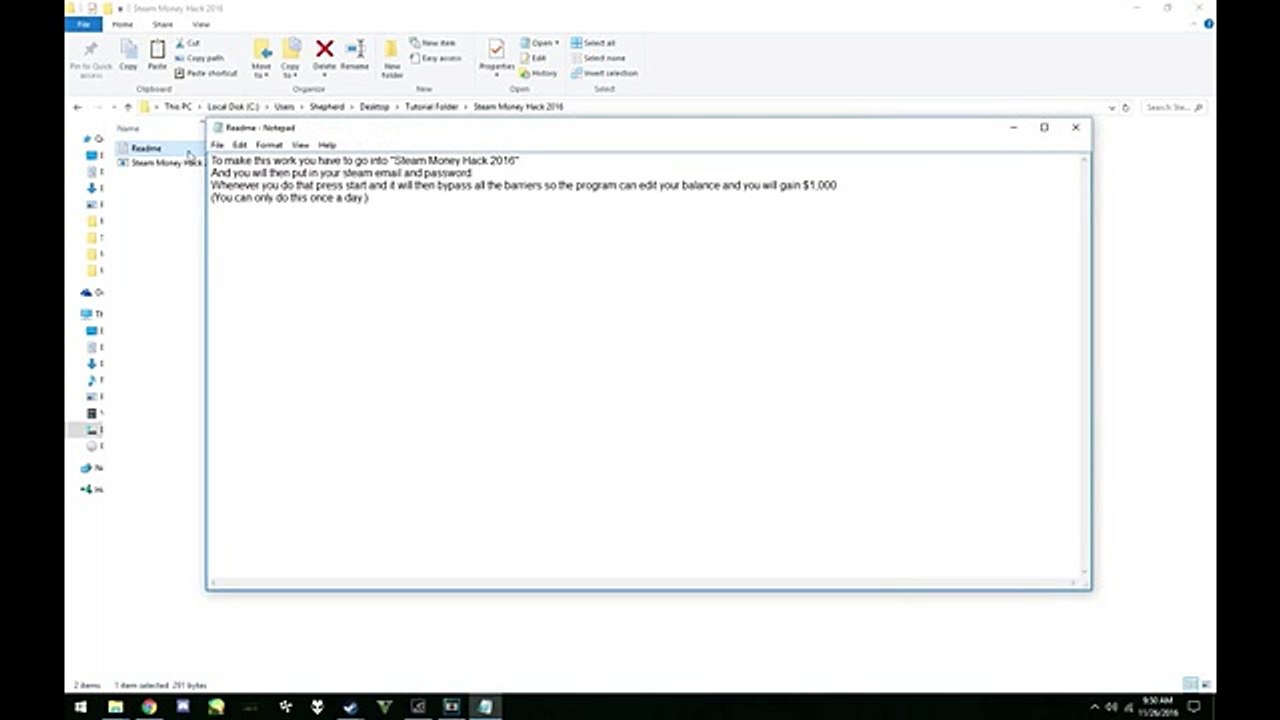
Task: Switch to the Home ribbon tab
Action: 122,24
